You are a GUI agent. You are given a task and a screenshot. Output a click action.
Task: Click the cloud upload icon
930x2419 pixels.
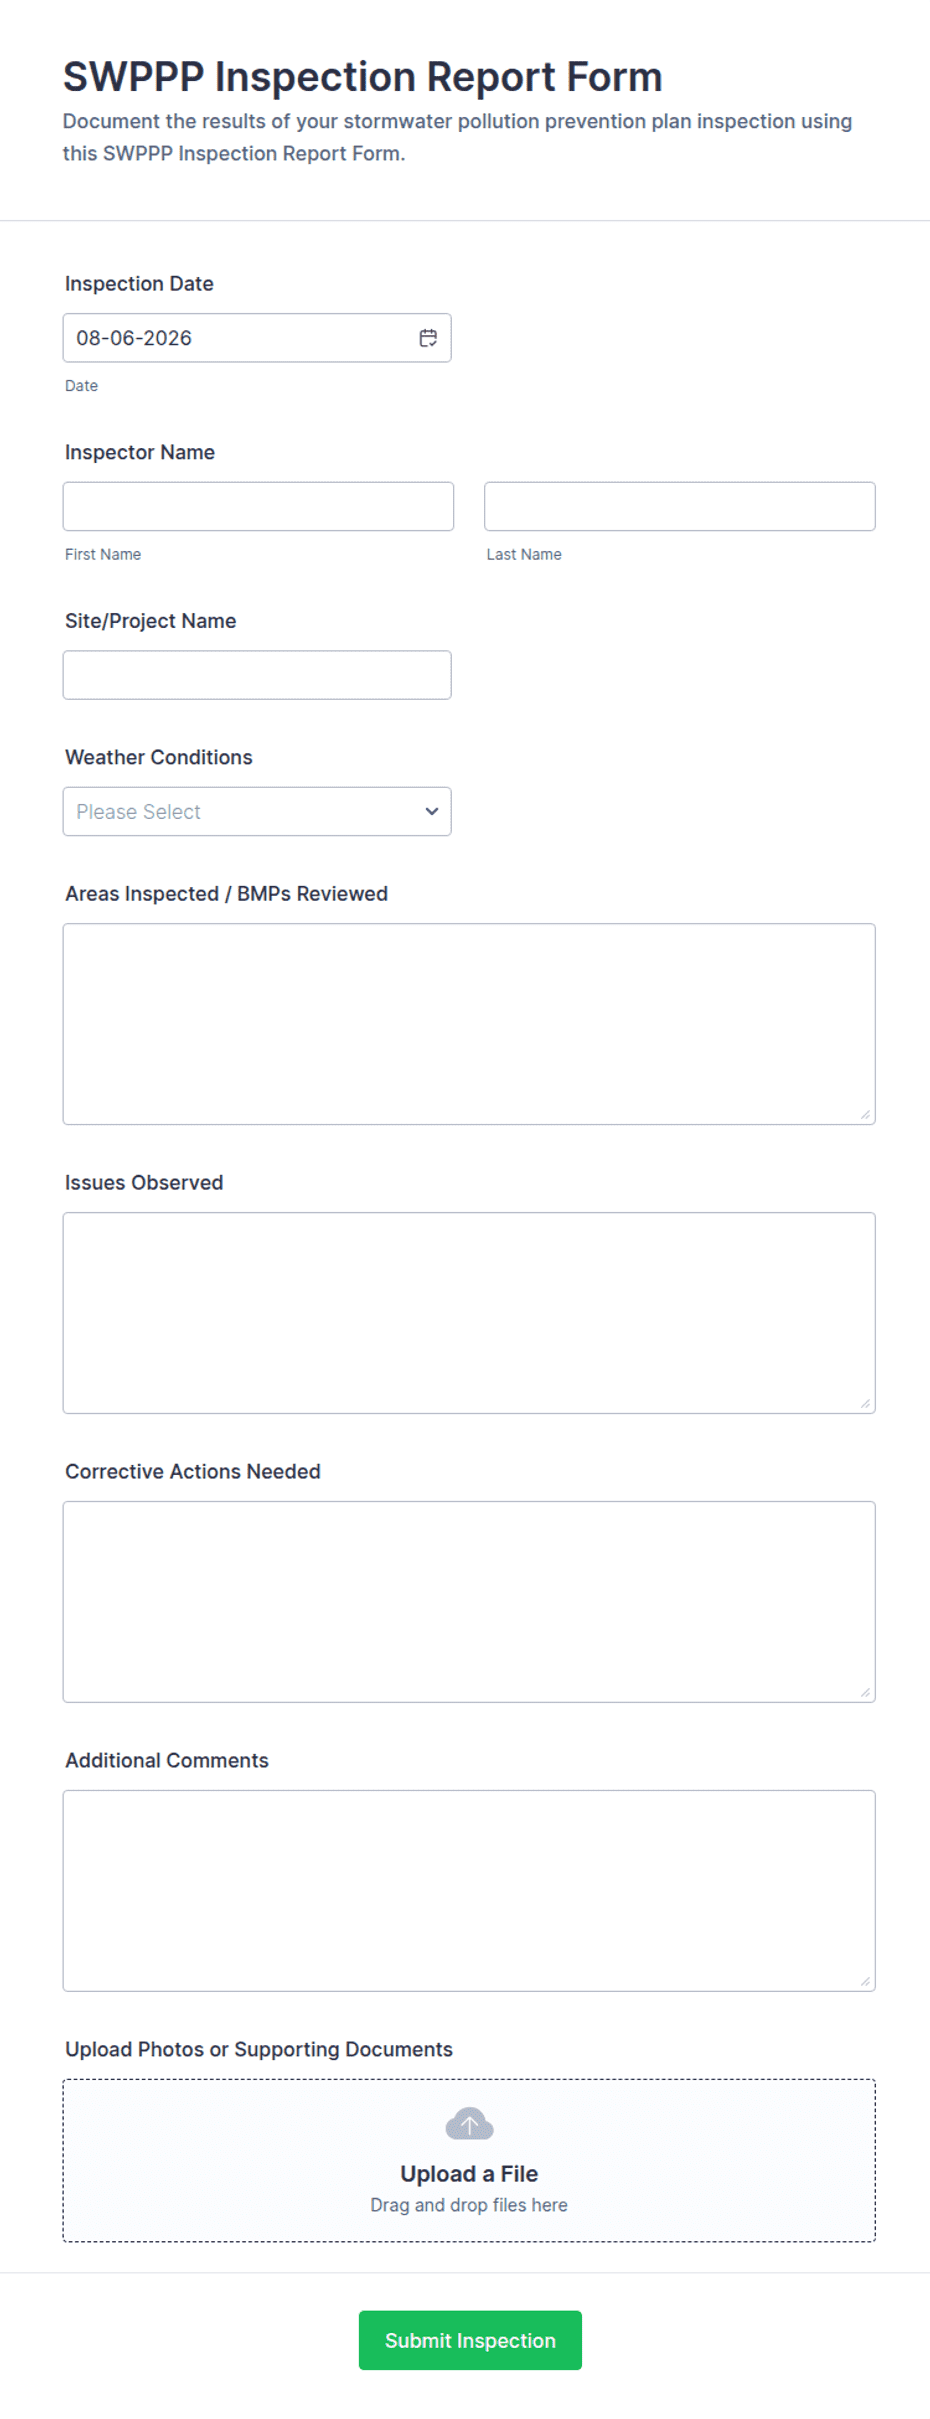coord(469,2123)
